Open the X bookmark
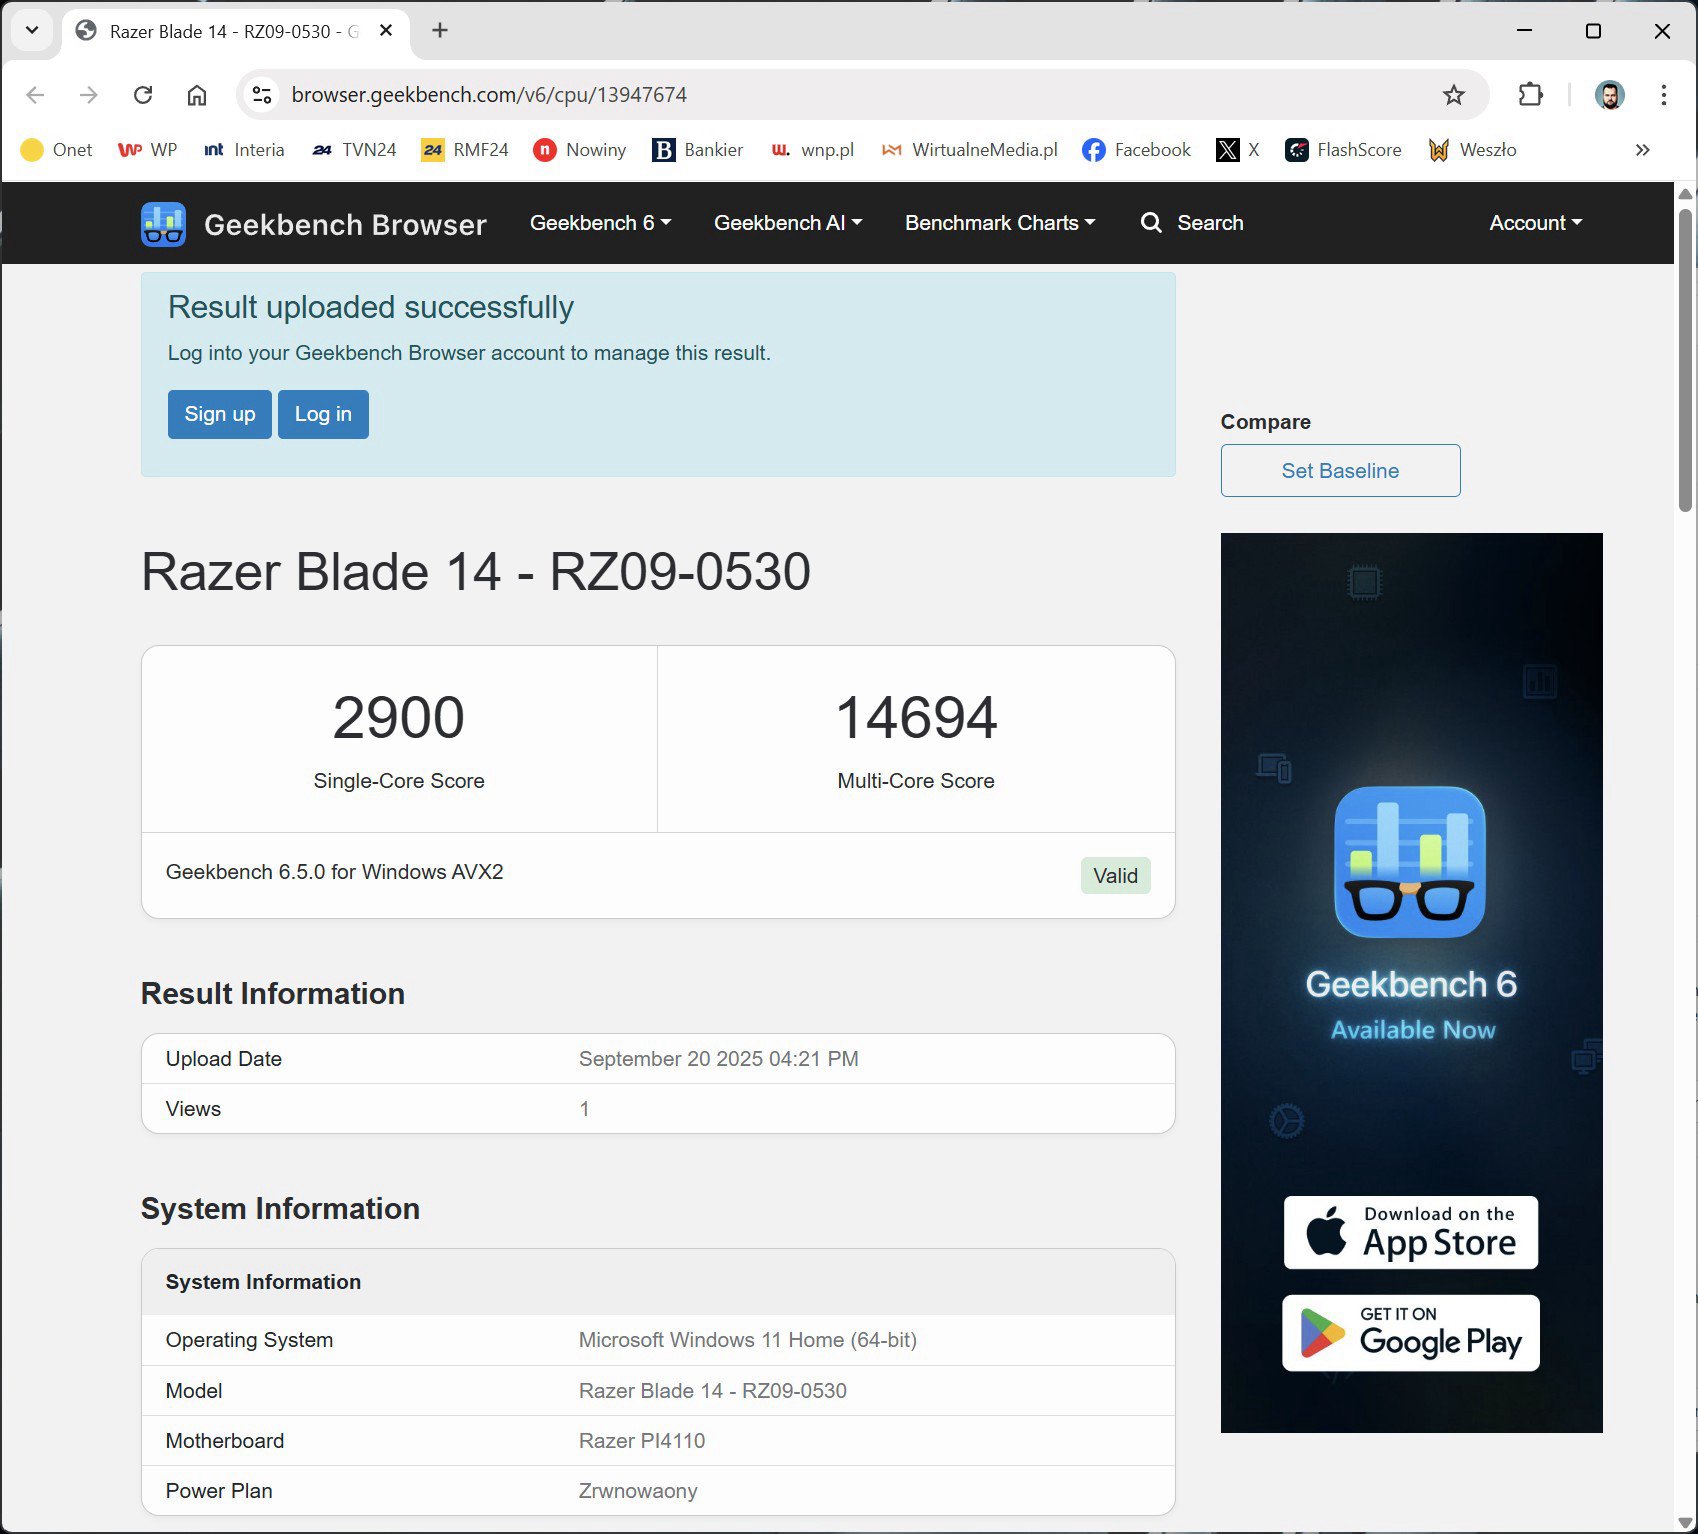 pyautogui.click(x=1237, y=150)
